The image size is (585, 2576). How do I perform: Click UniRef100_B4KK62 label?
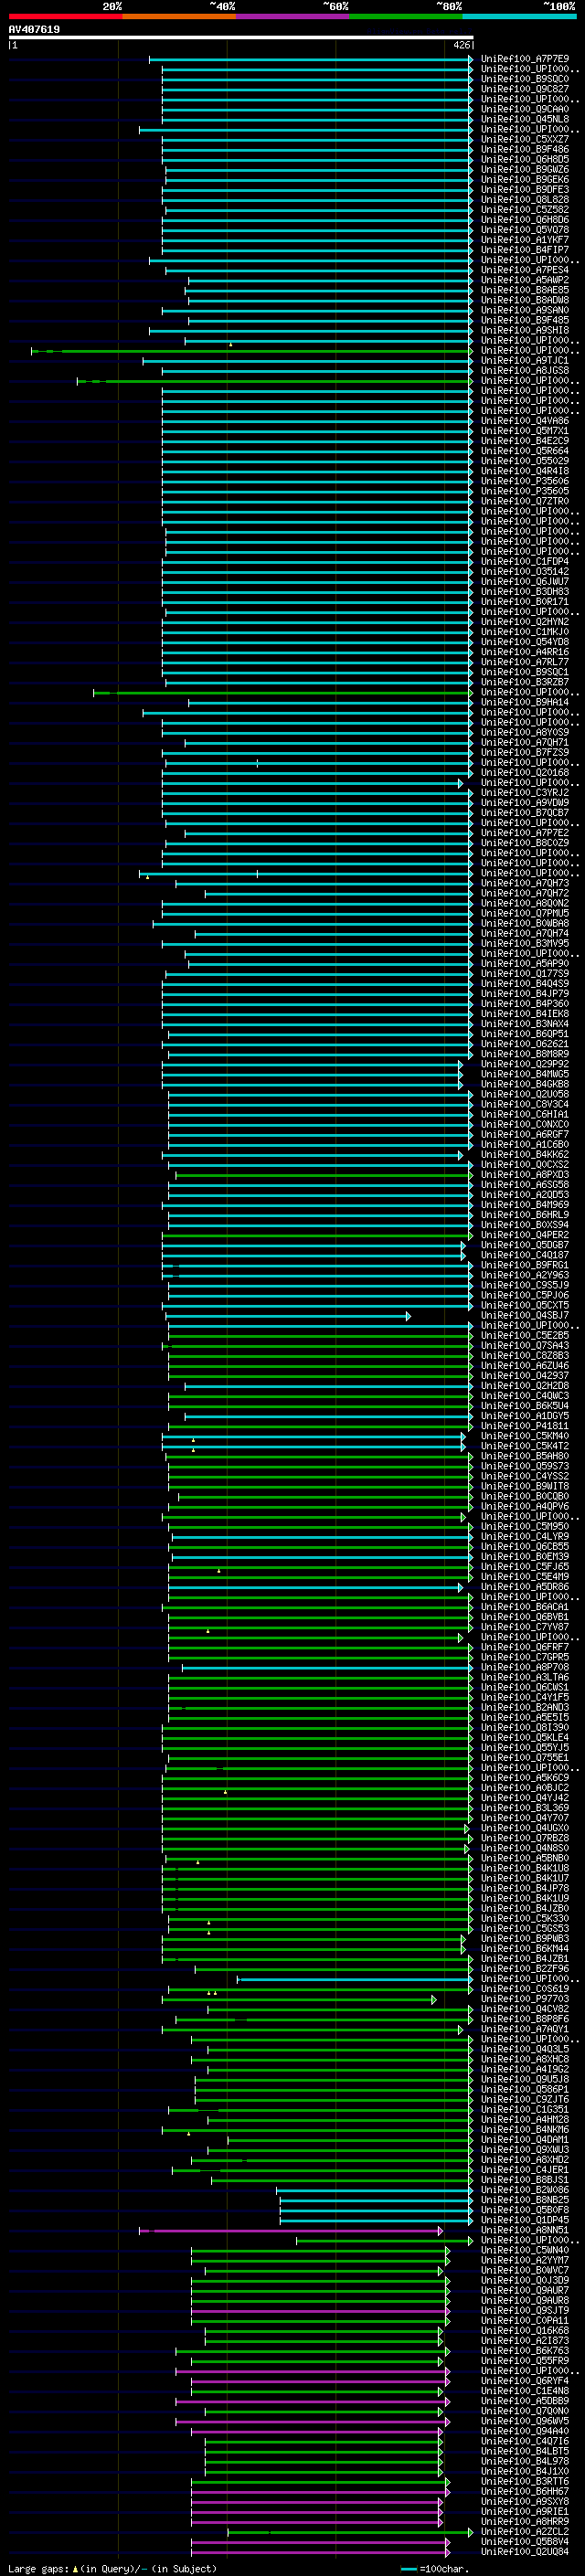[525, 1154]
